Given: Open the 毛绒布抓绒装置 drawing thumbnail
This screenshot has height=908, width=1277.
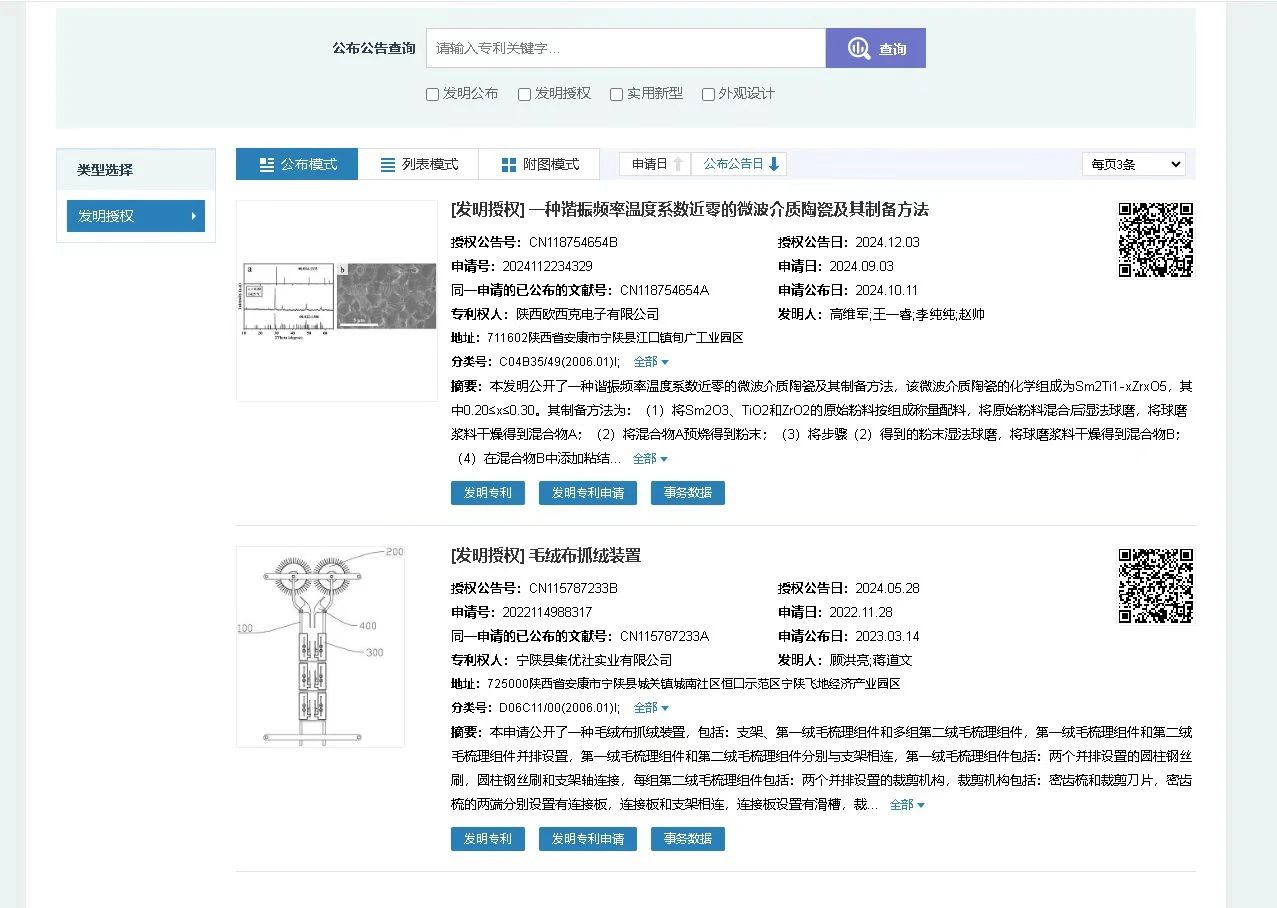Looking at the screenshot, I should pos(320,646).
